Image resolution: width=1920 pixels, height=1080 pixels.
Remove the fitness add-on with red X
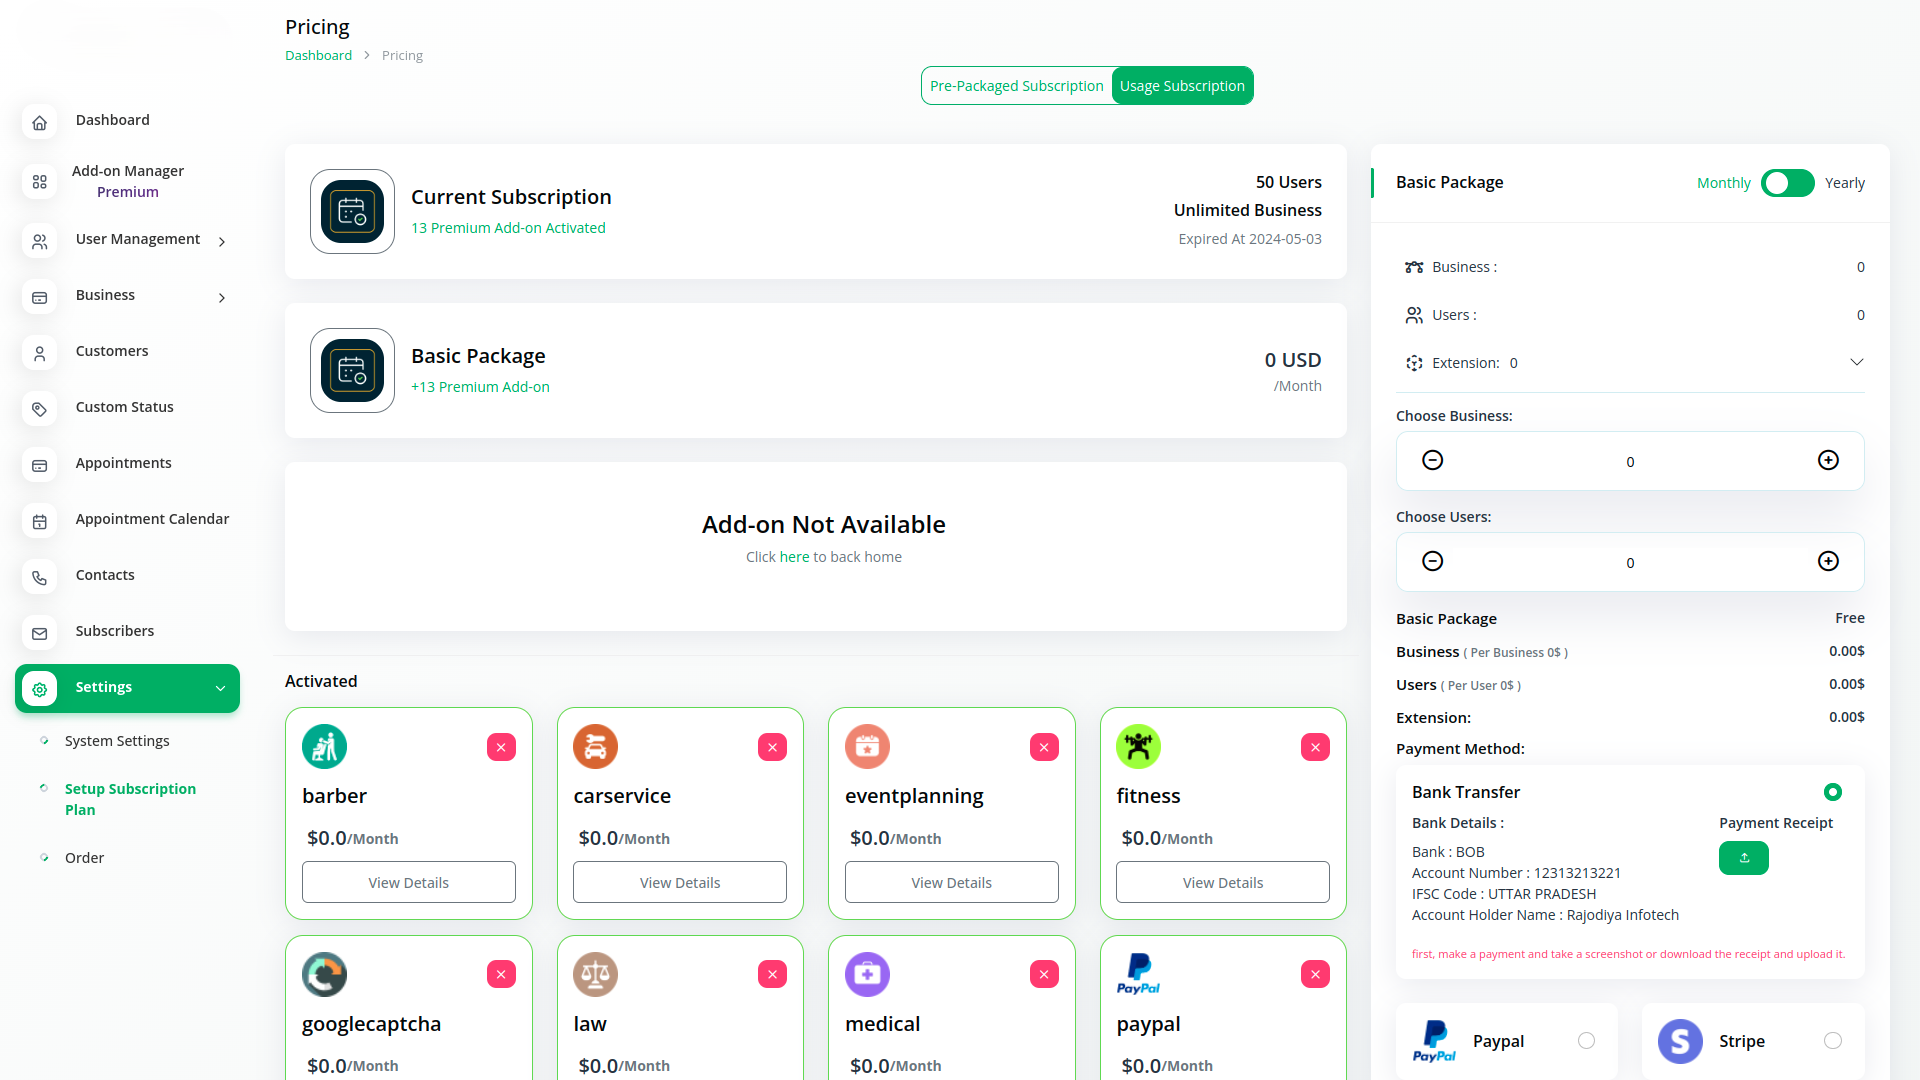point(1315,747)
